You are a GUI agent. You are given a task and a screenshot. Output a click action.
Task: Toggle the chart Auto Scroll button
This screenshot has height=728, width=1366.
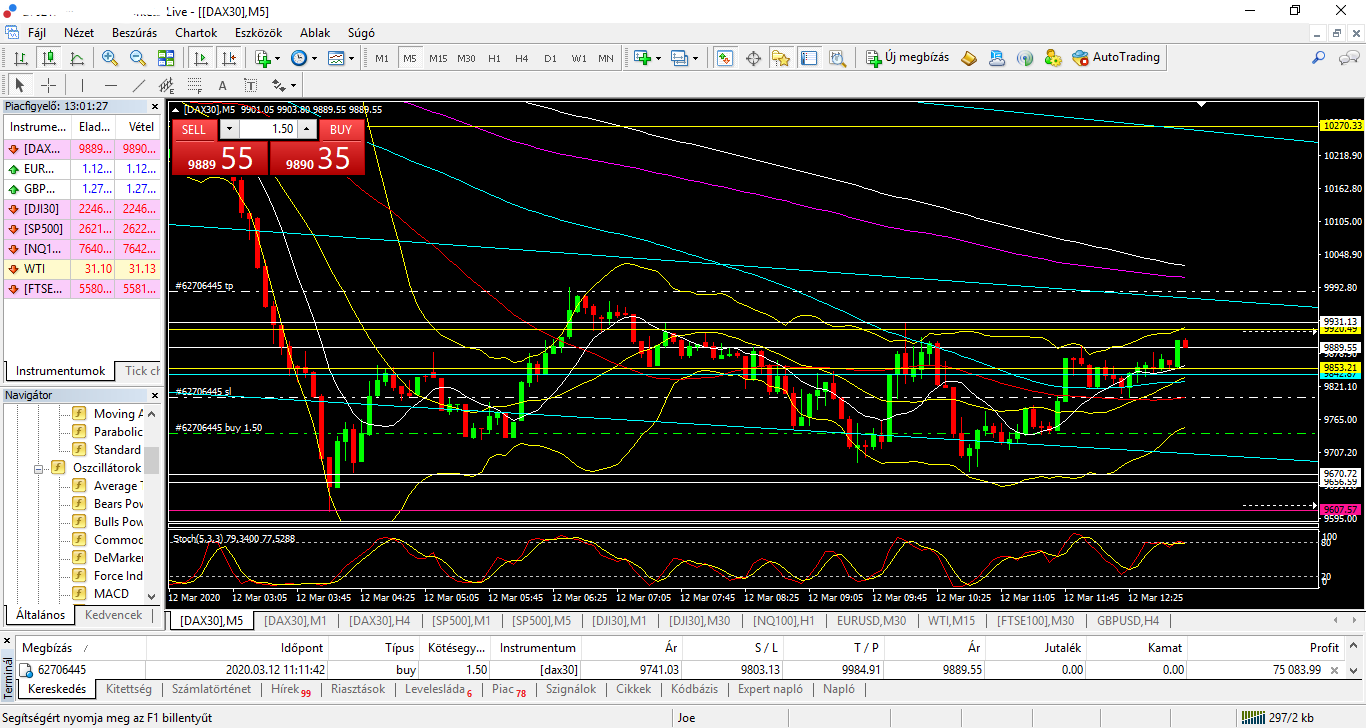click(201, 58)
